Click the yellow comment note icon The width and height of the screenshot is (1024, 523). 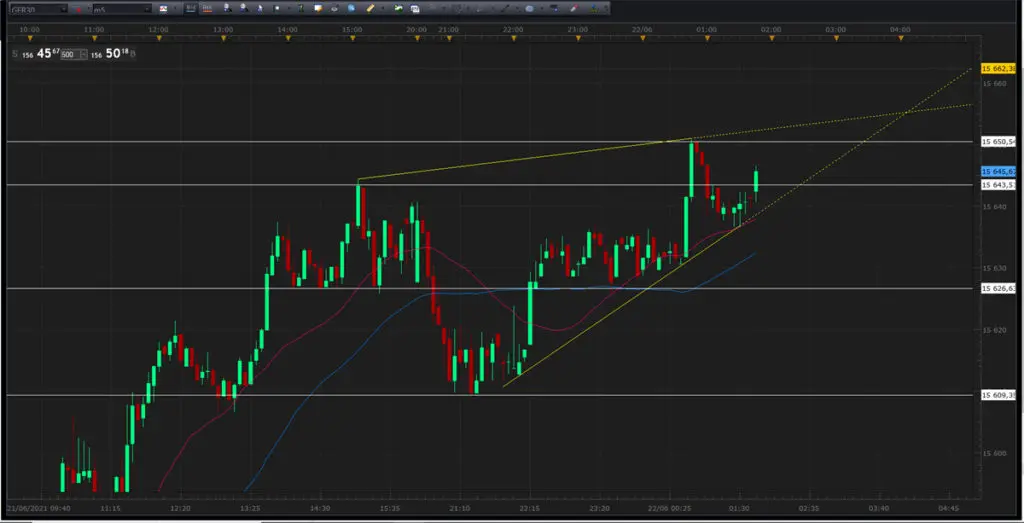318,8
